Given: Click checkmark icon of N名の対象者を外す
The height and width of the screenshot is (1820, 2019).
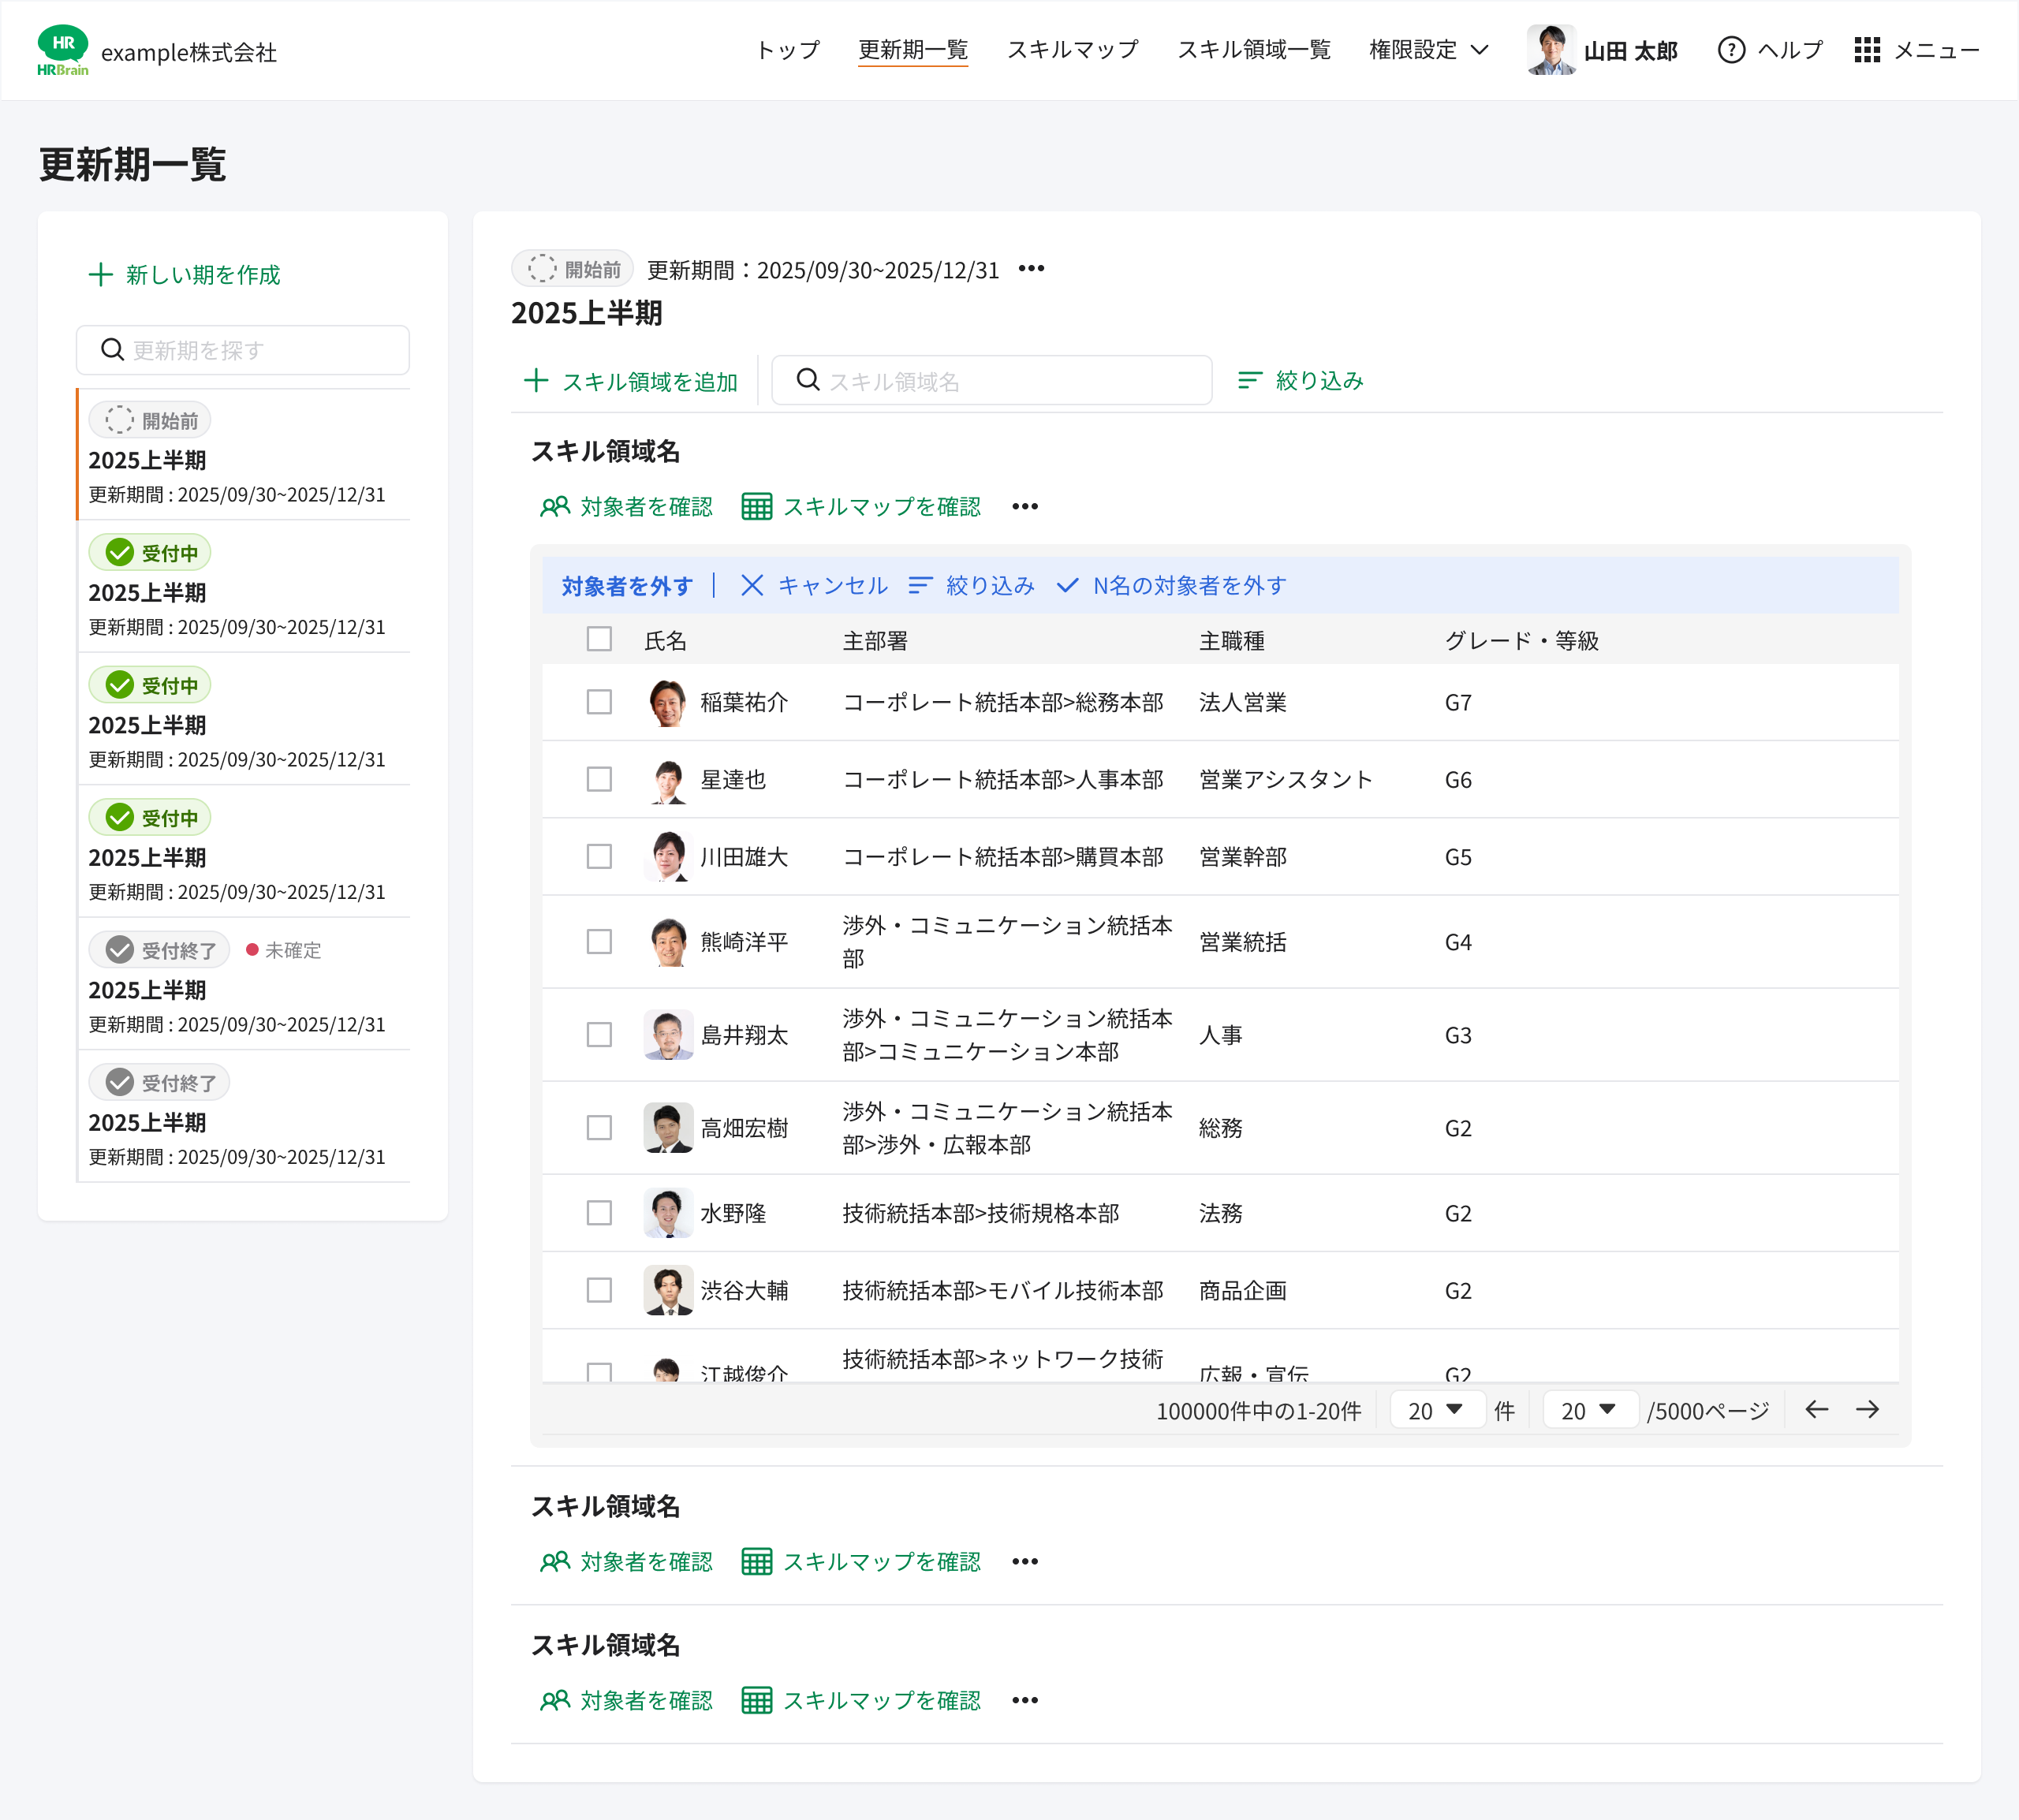Looking at the screenshot, I should (x=1067, y=586).
